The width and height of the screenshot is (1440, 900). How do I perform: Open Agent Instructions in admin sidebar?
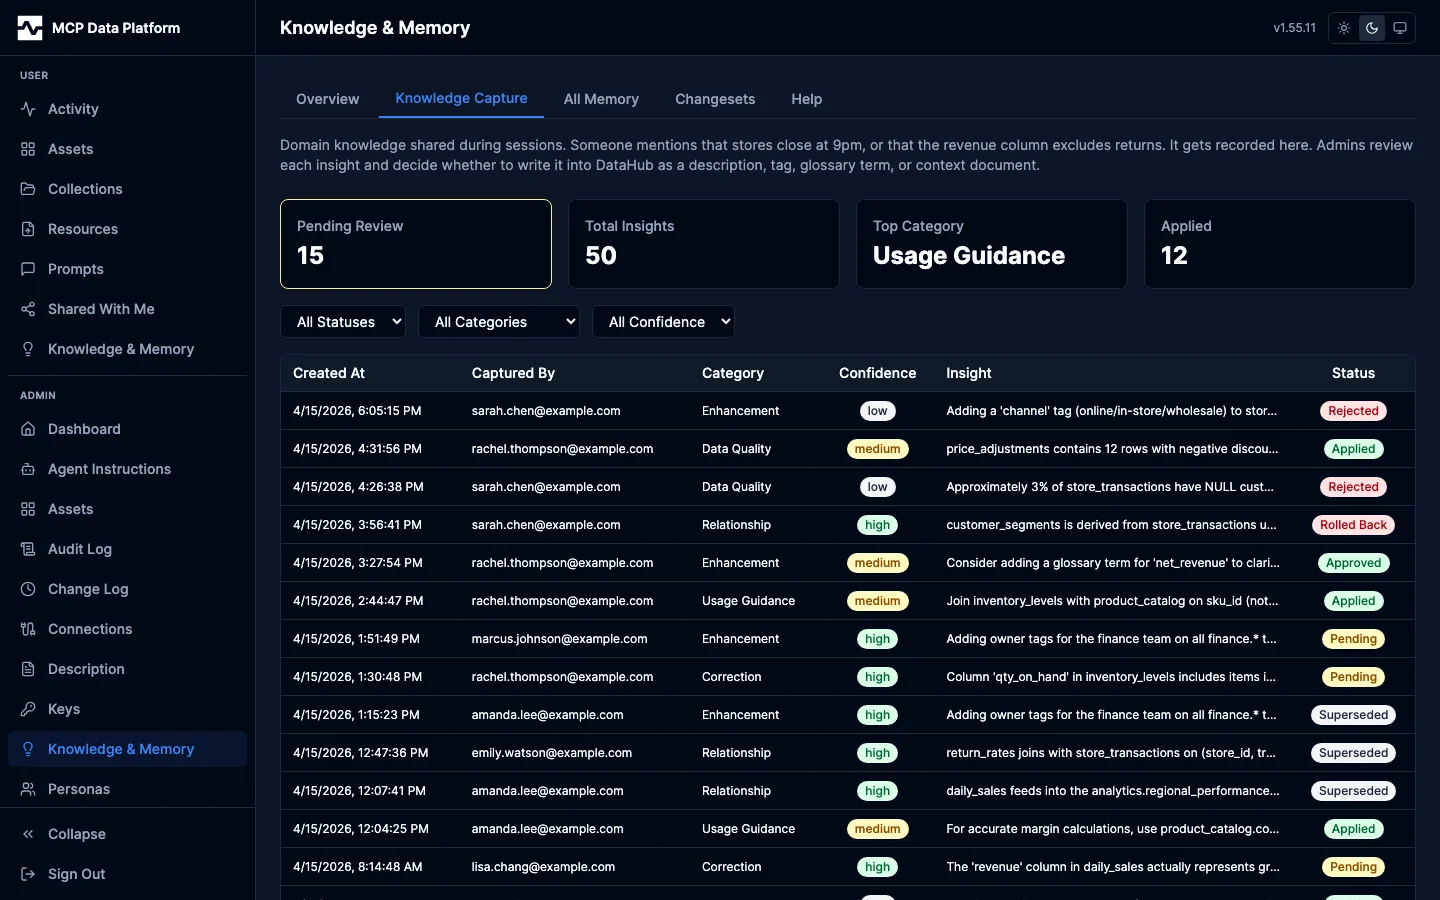tap(109, 469)
